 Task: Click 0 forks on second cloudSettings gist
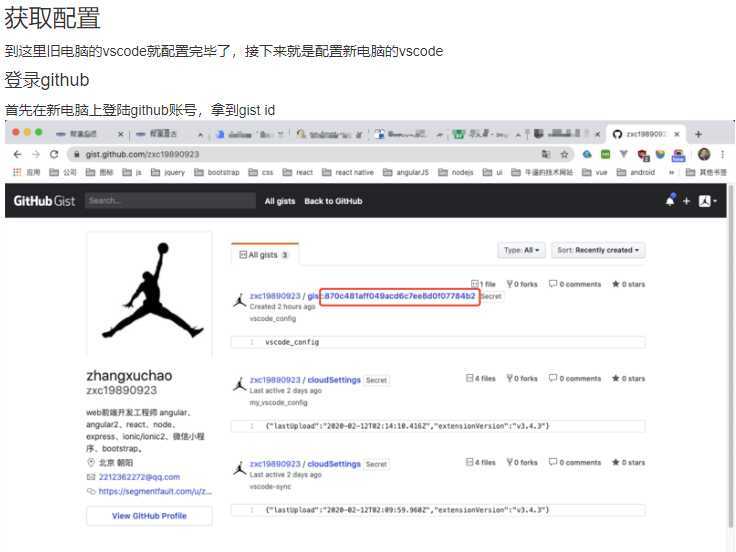tap(522, 462)
